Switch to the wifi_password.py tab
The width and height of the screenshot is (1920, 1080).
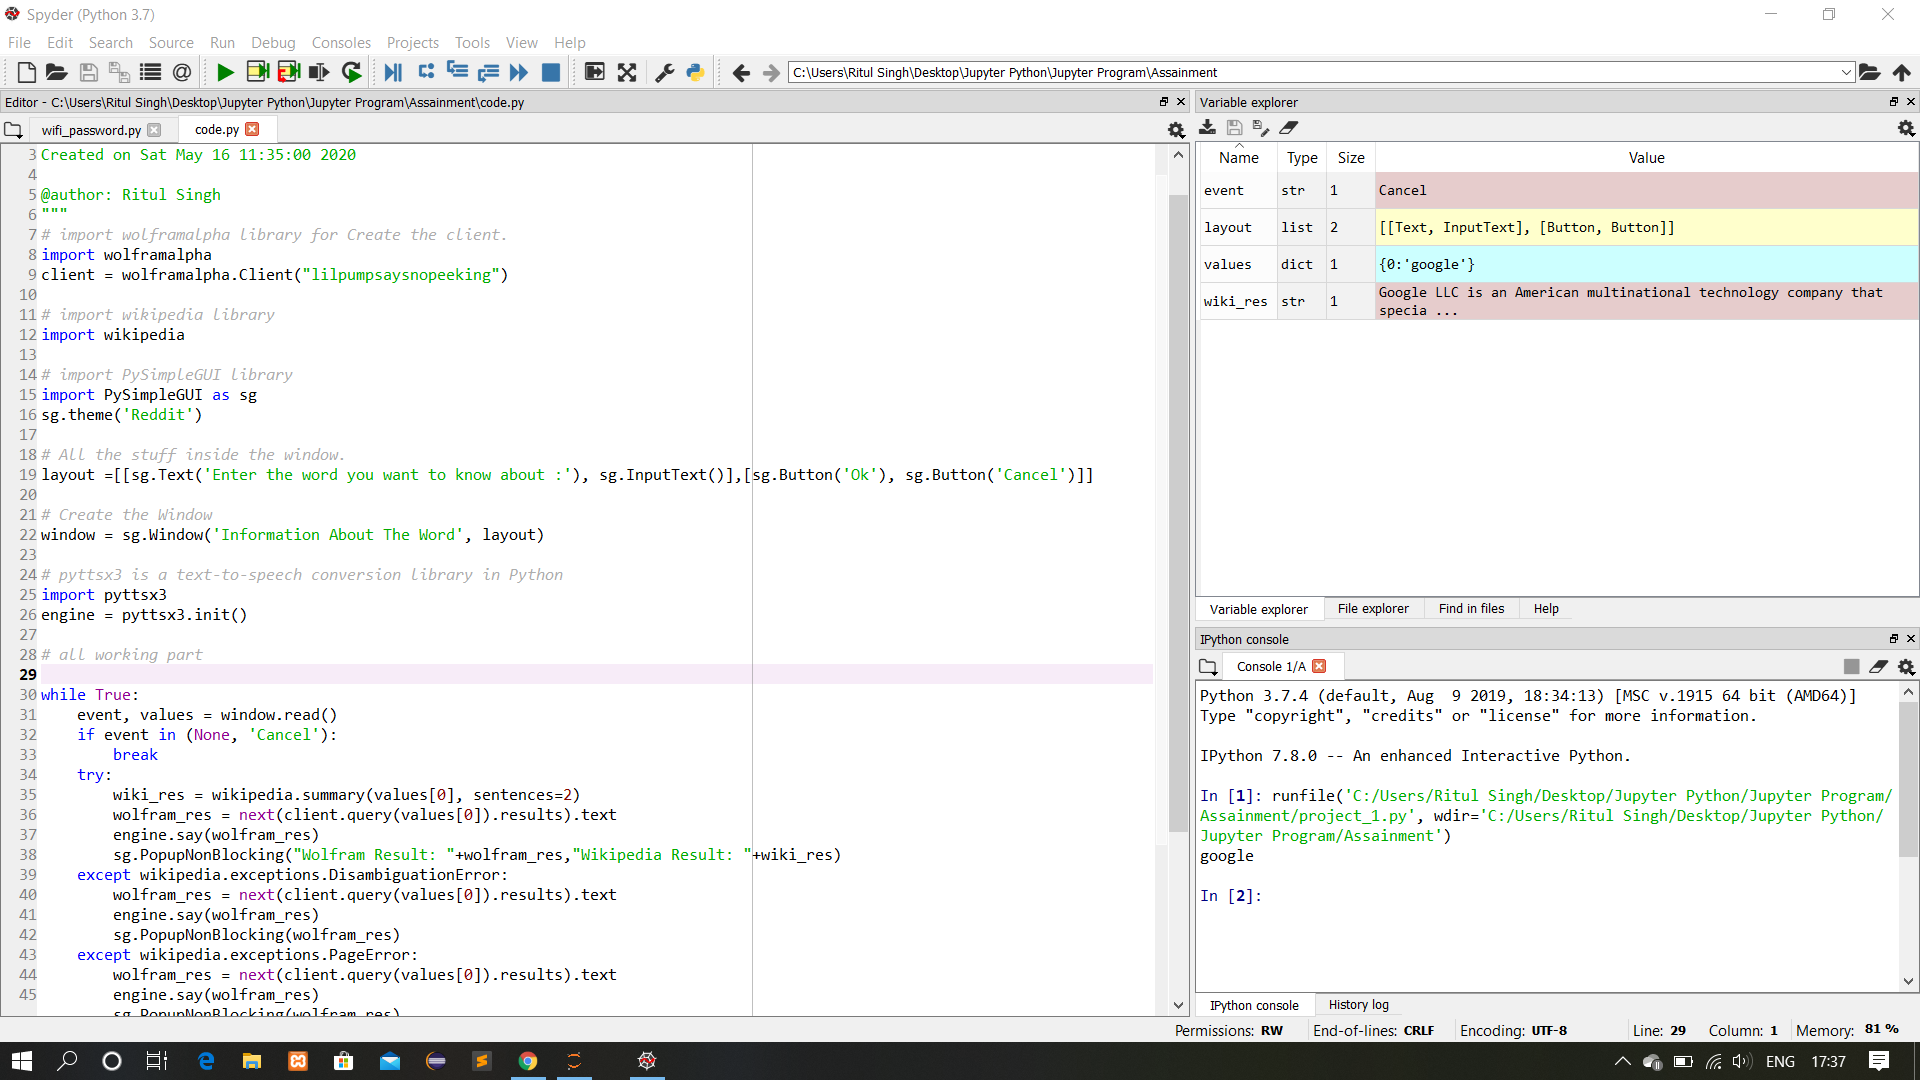pos(91,130)
